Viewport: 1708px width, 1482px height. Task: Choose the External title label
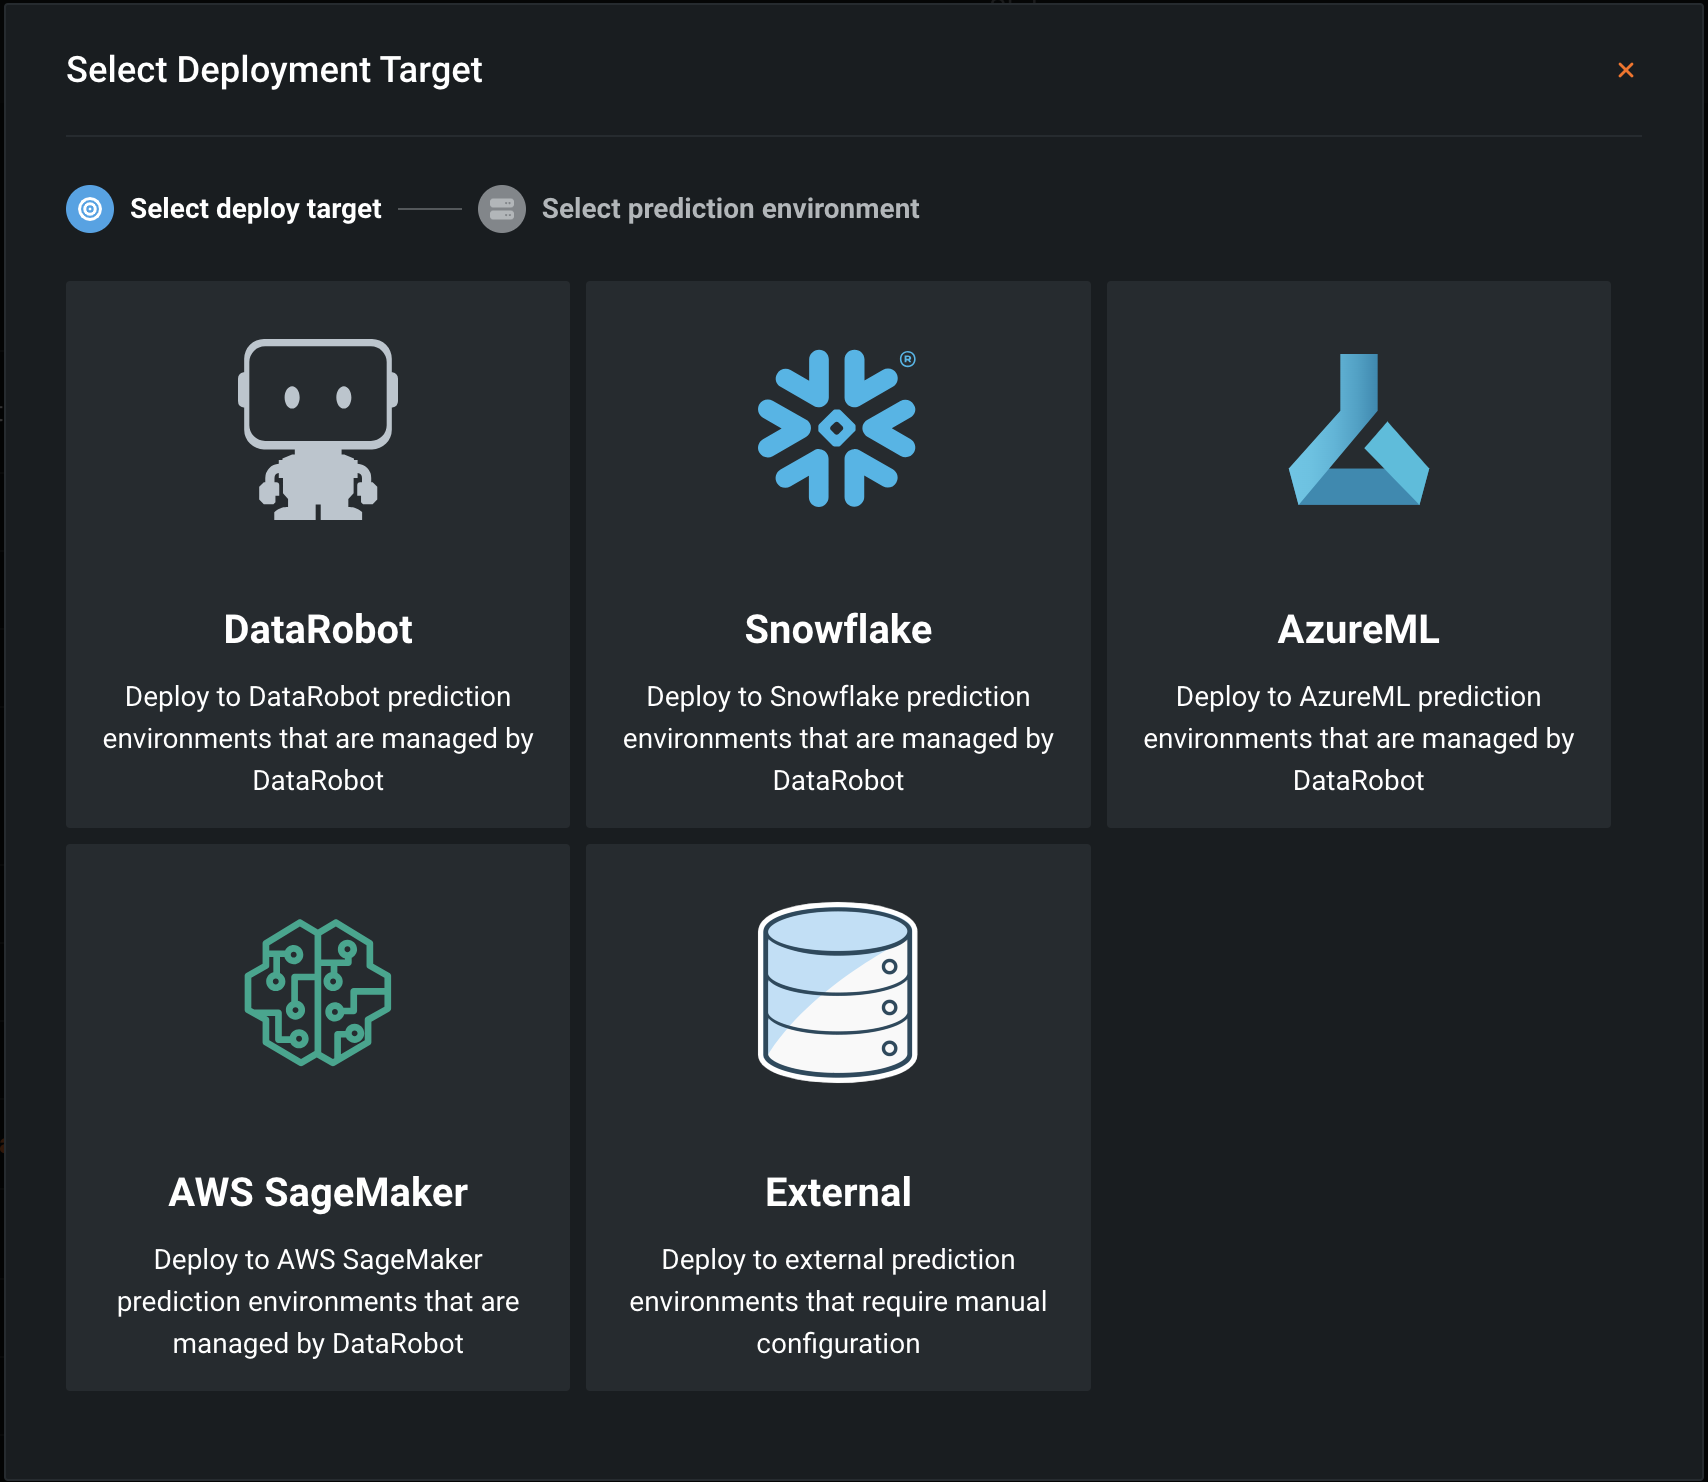[x=838, y=1193]
